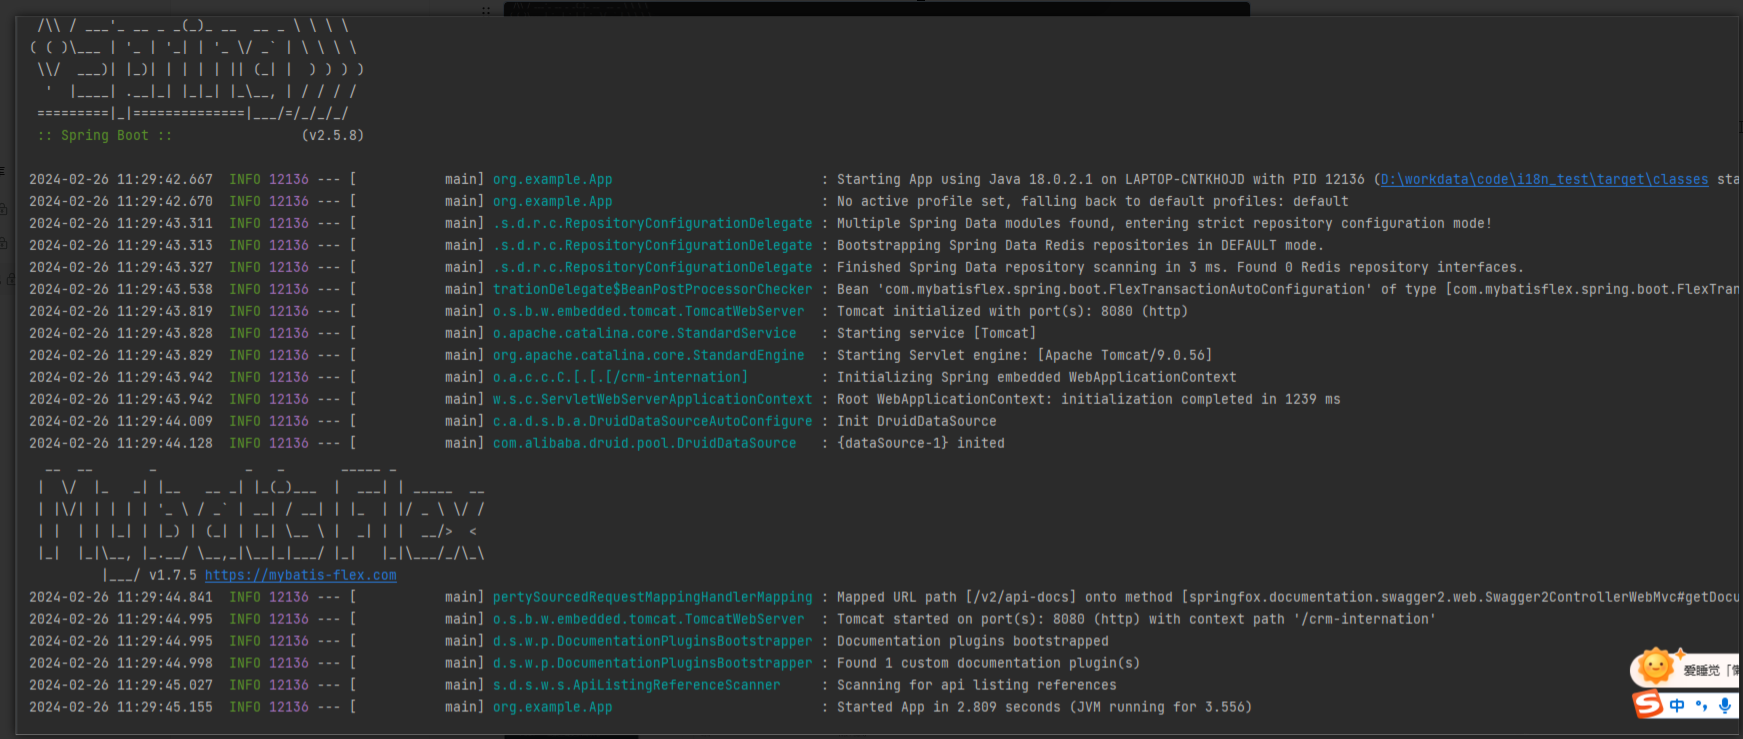Click the soft-wrap lines icon at left edge
The height and width of the screenshot is (739, 1743).
click(3, 171)
